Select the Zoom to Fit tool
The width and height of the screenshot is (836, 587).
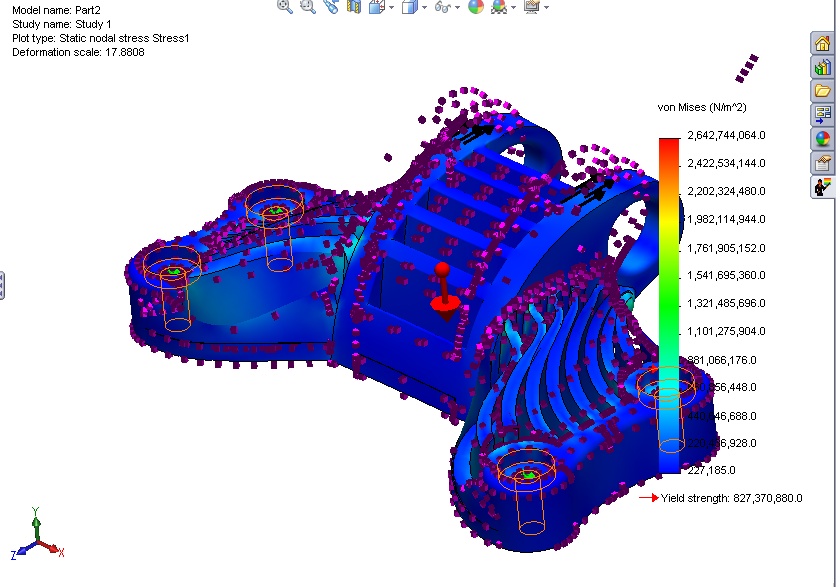[283, 8]
